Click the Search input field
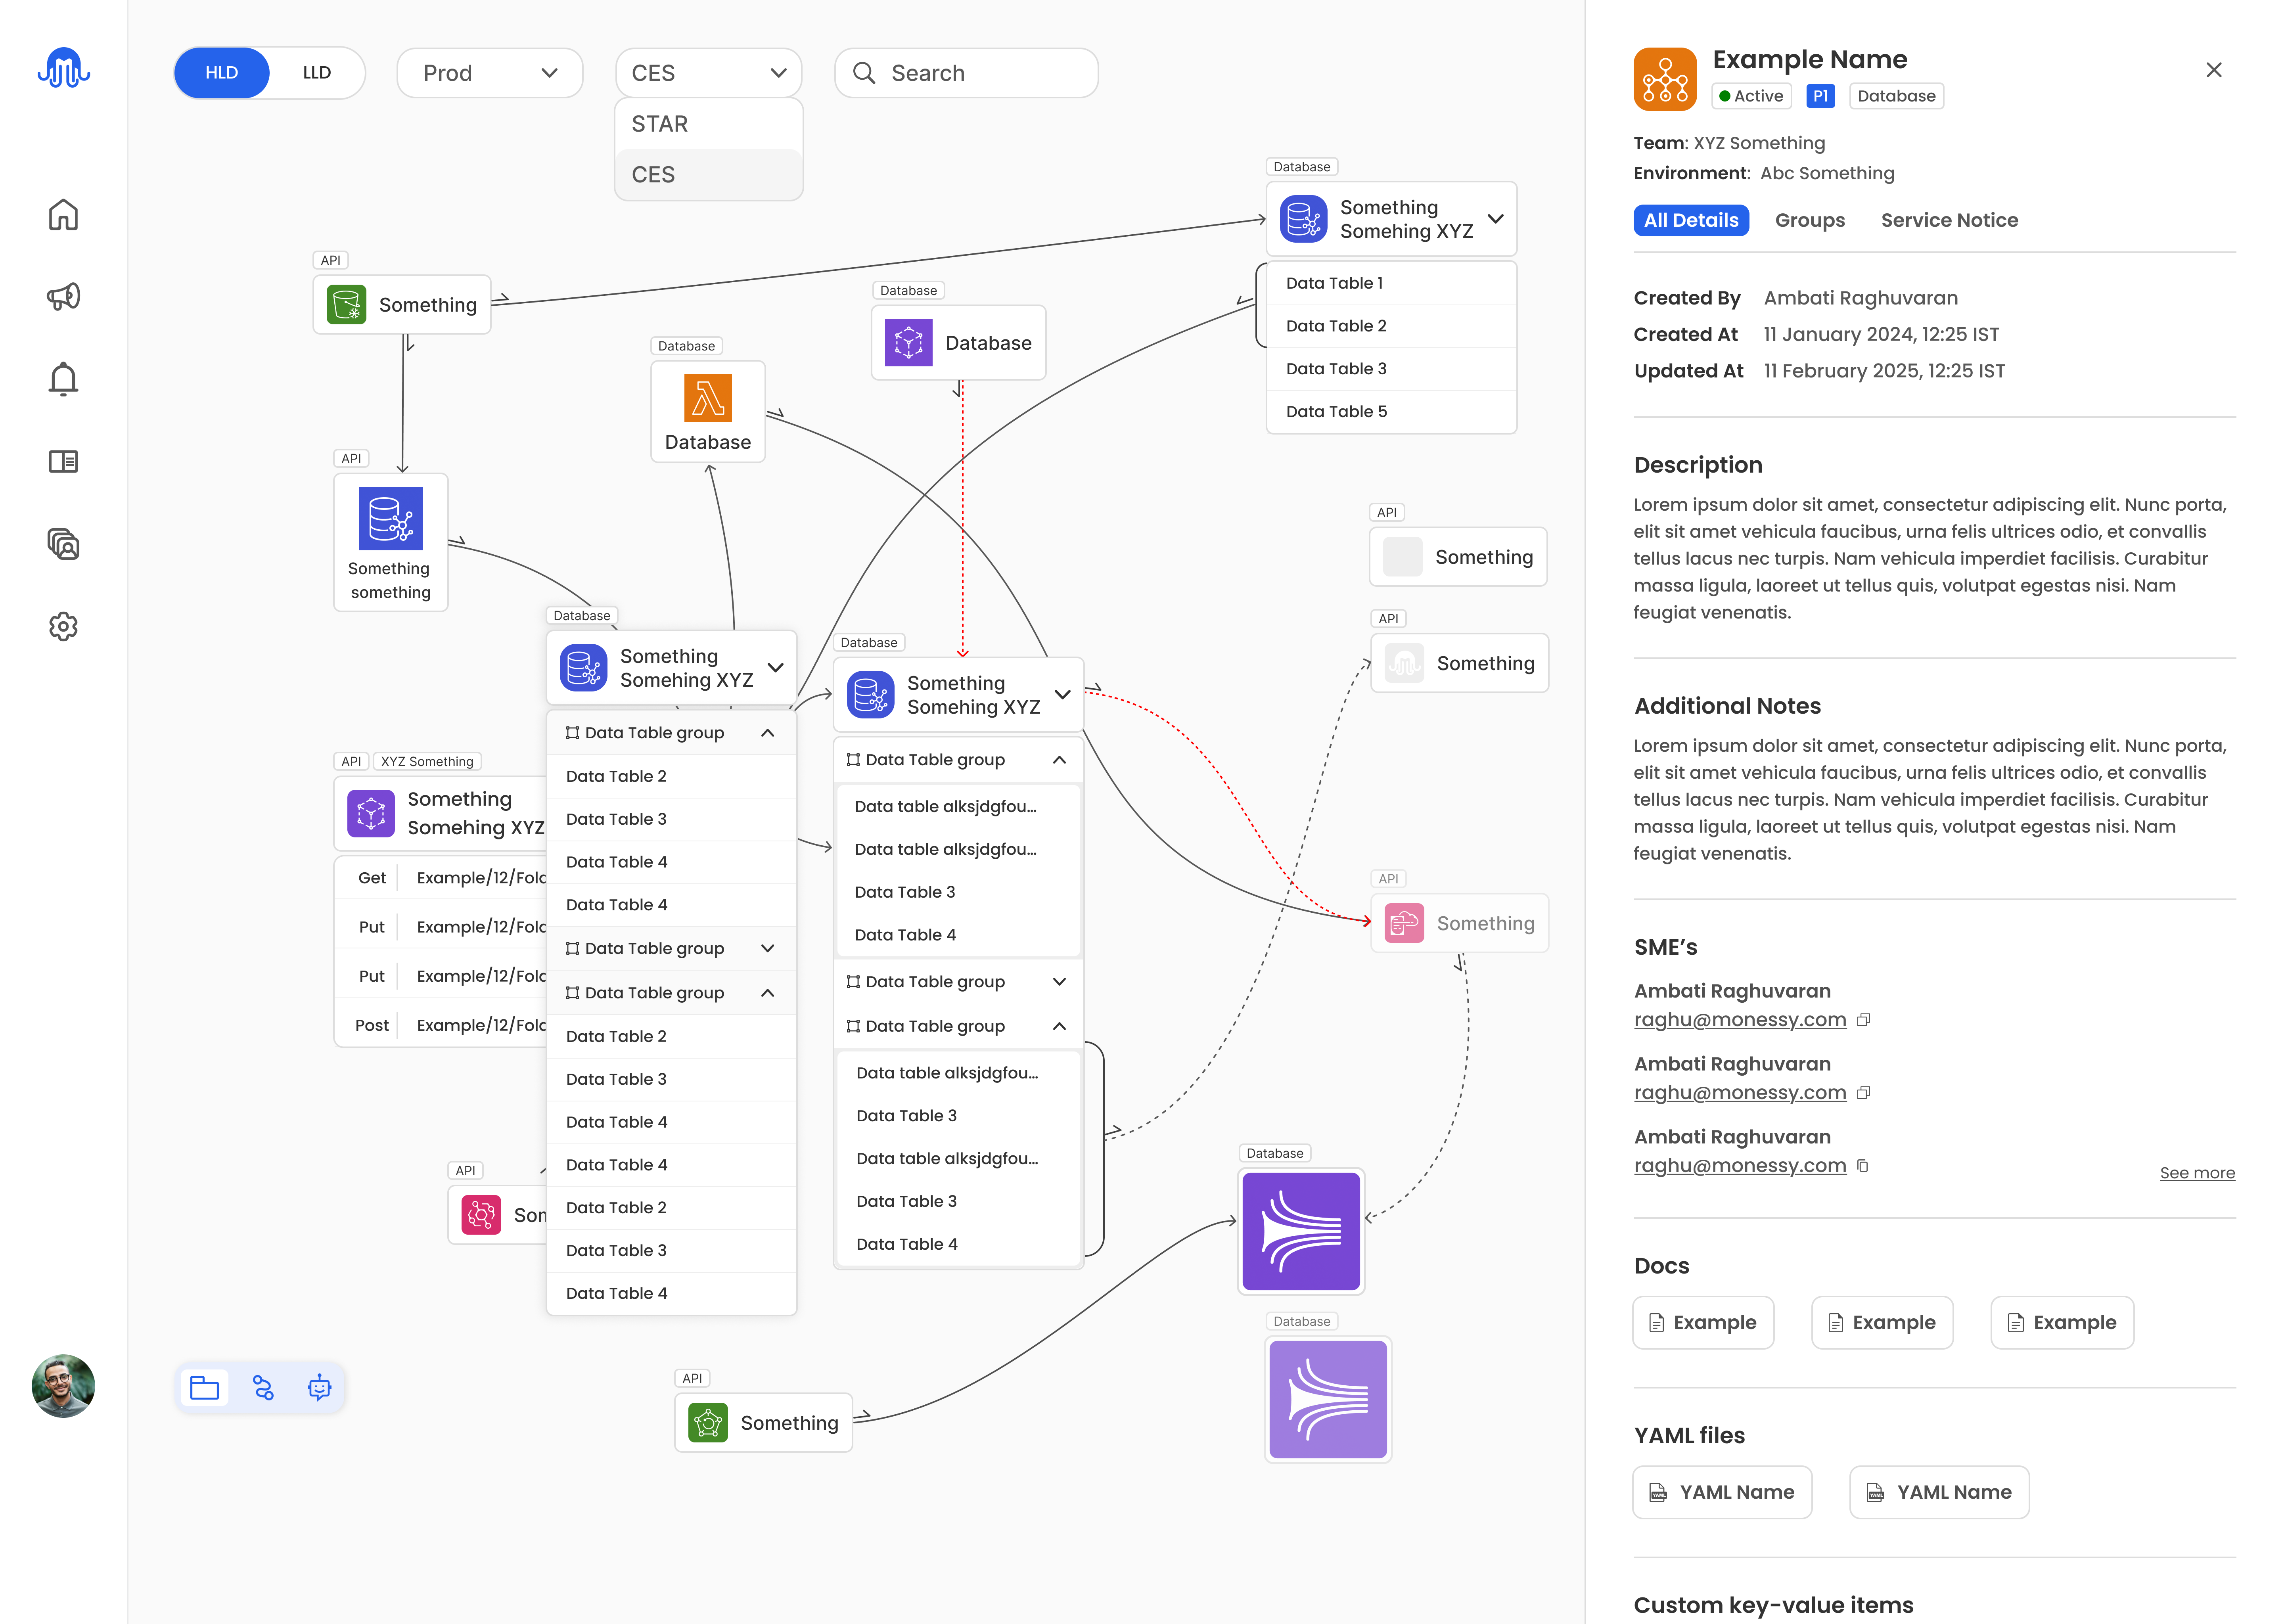The image size is (2284, 1624). (966, 73)
